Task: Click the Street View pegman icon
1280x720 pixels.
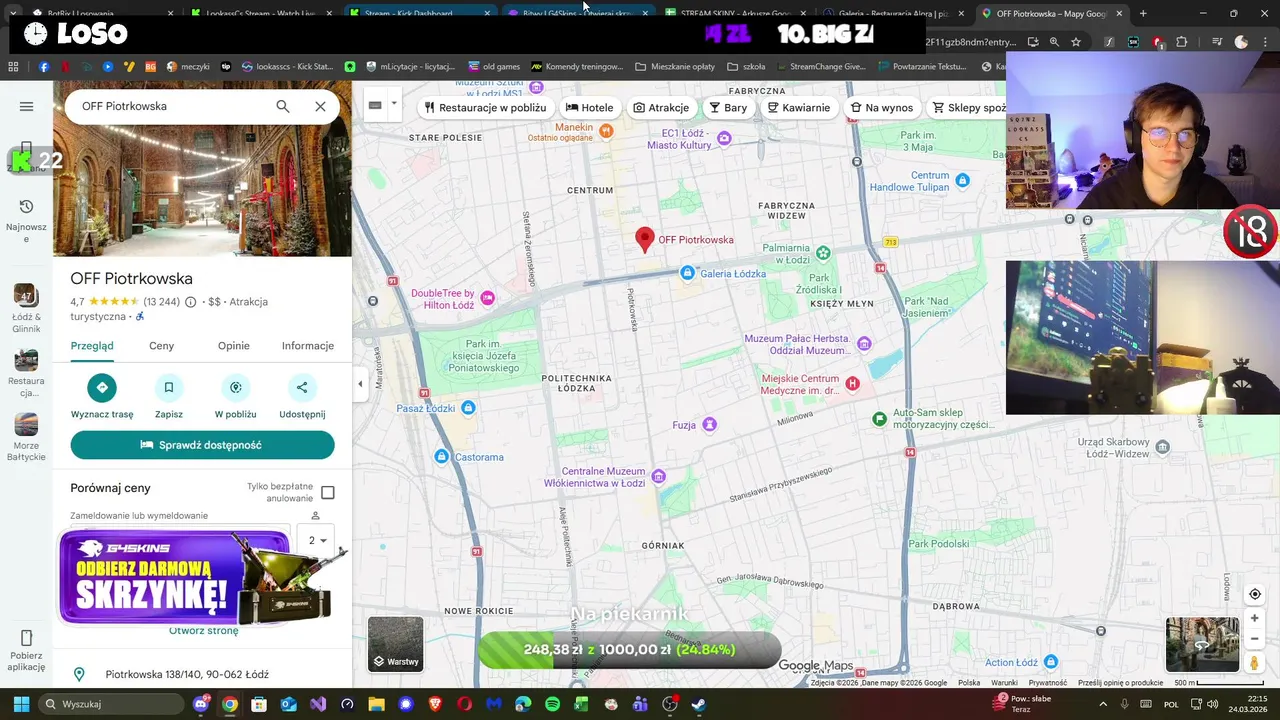Action: 1254,662
